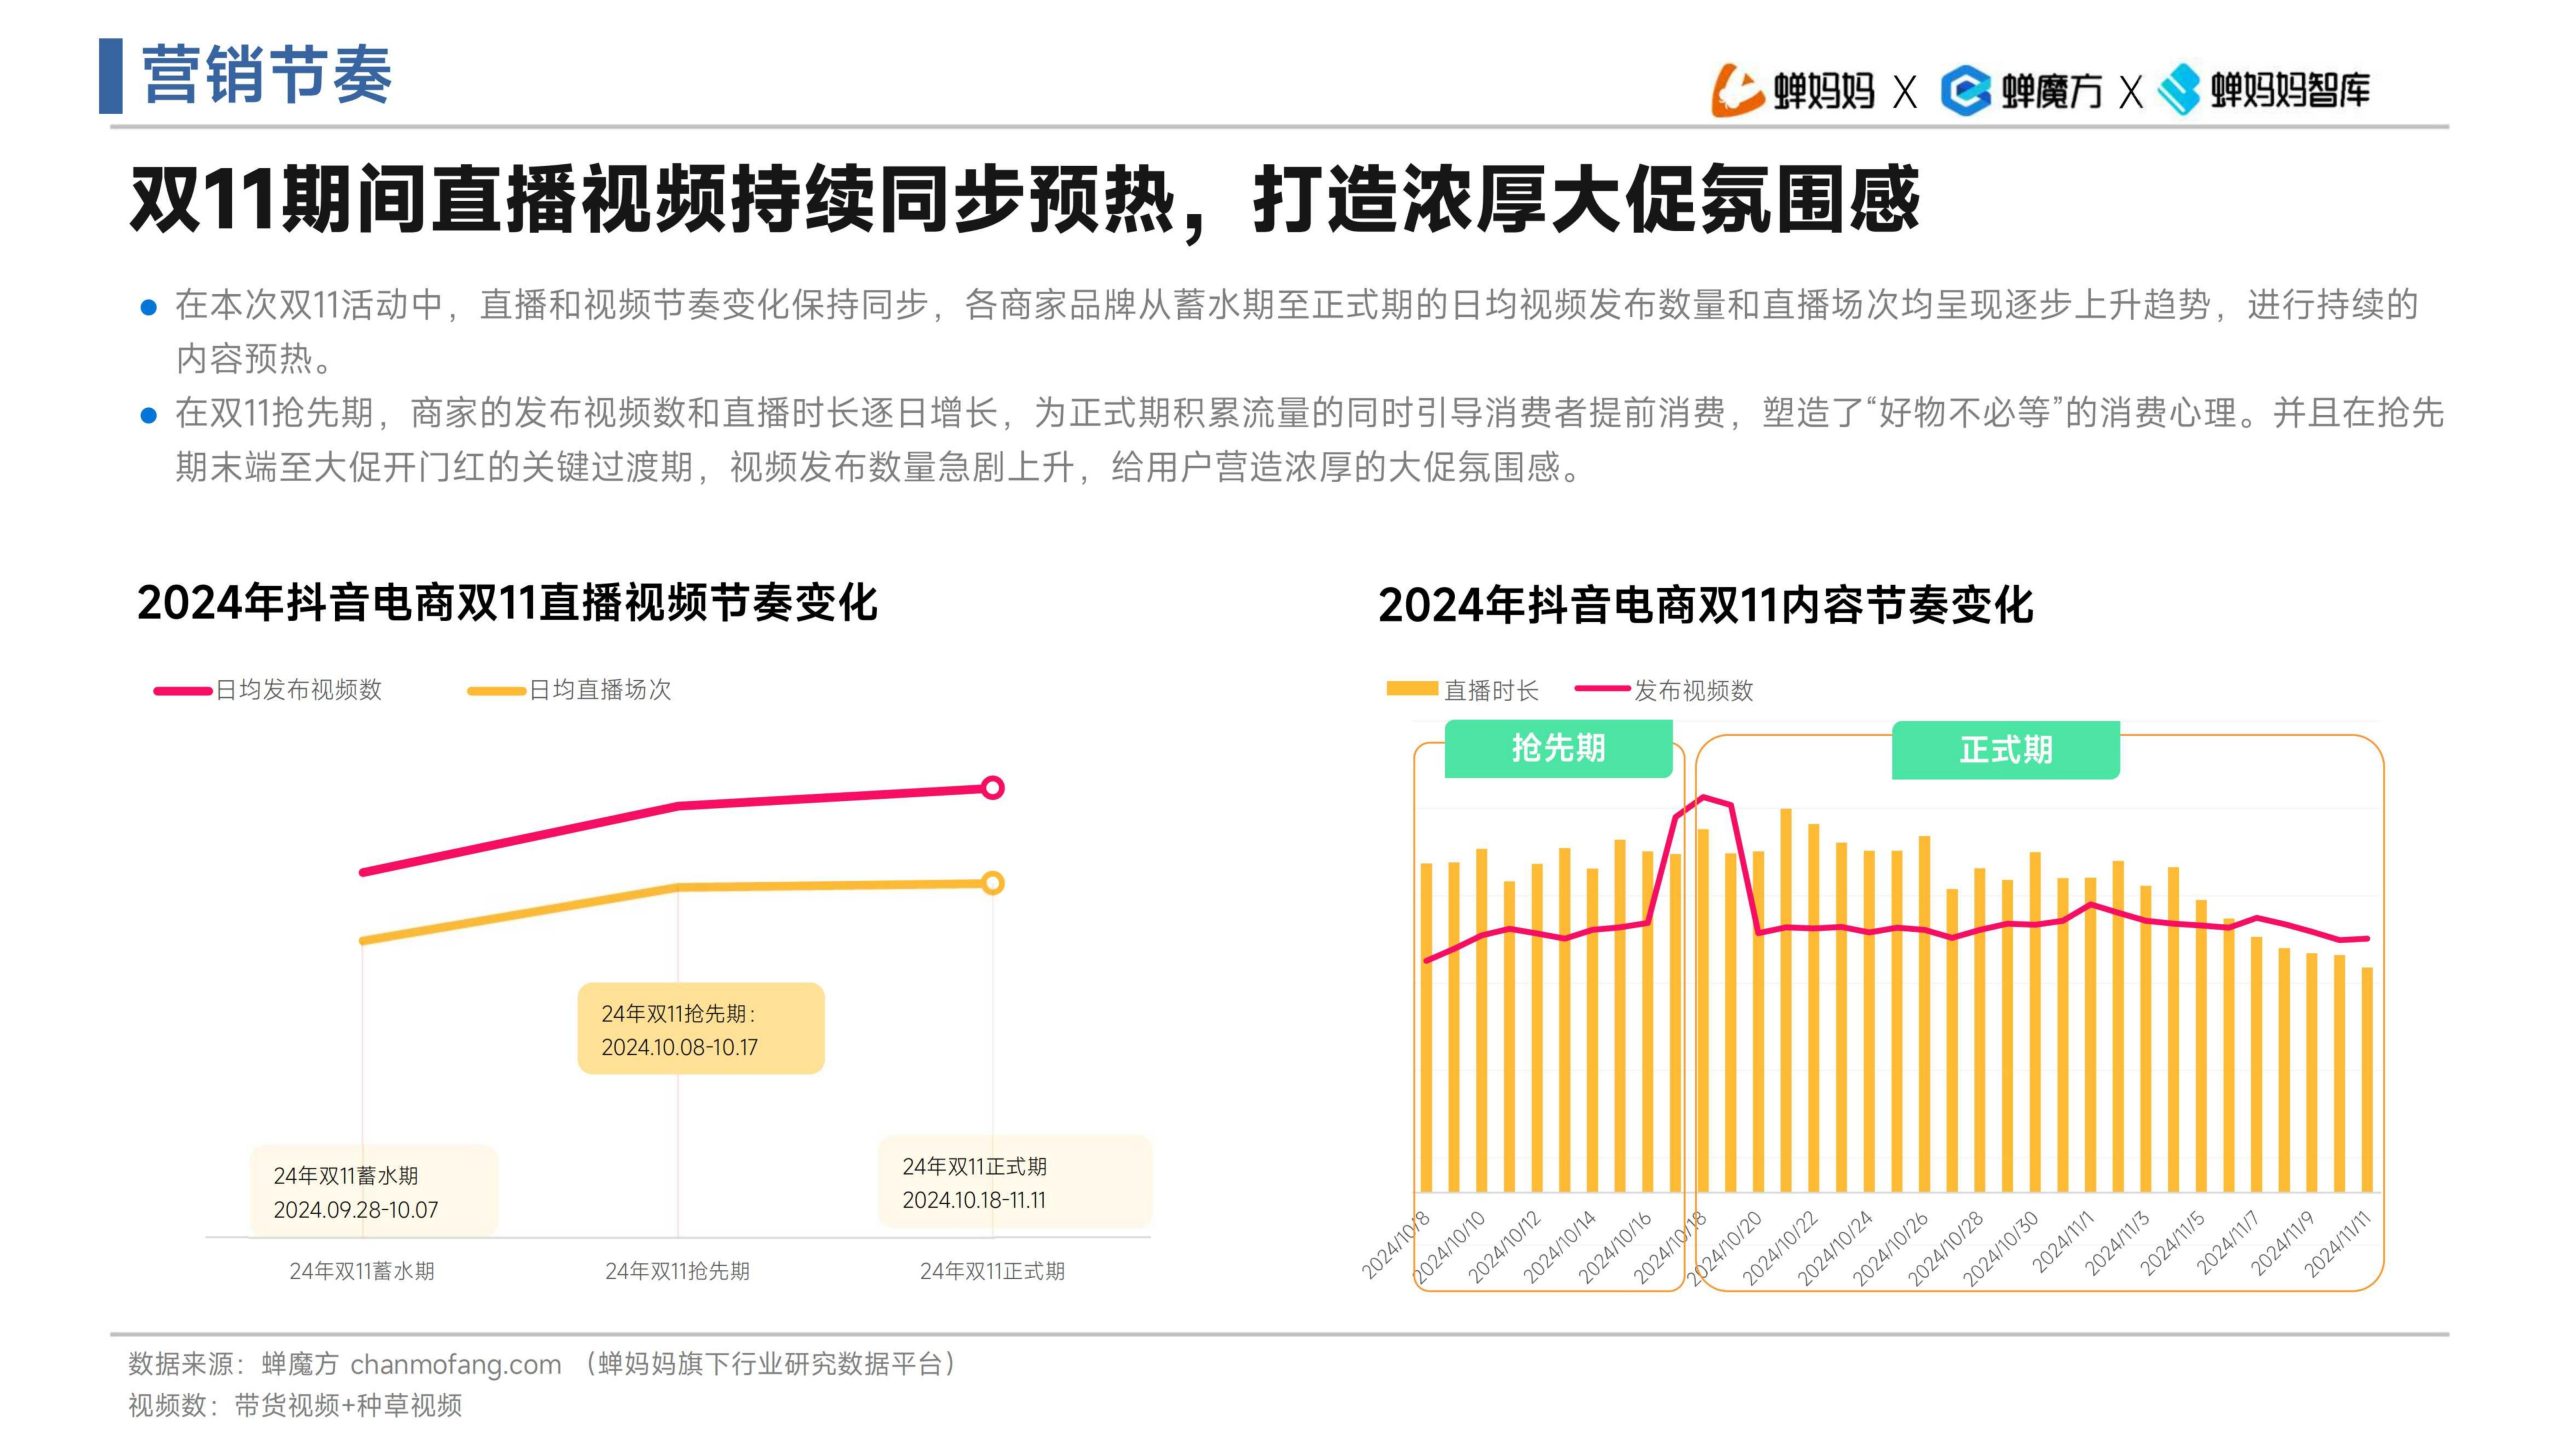Click the 24年双11抢先期 date callout box
2560x1440 pixels.
click(x=700, y=1029)
